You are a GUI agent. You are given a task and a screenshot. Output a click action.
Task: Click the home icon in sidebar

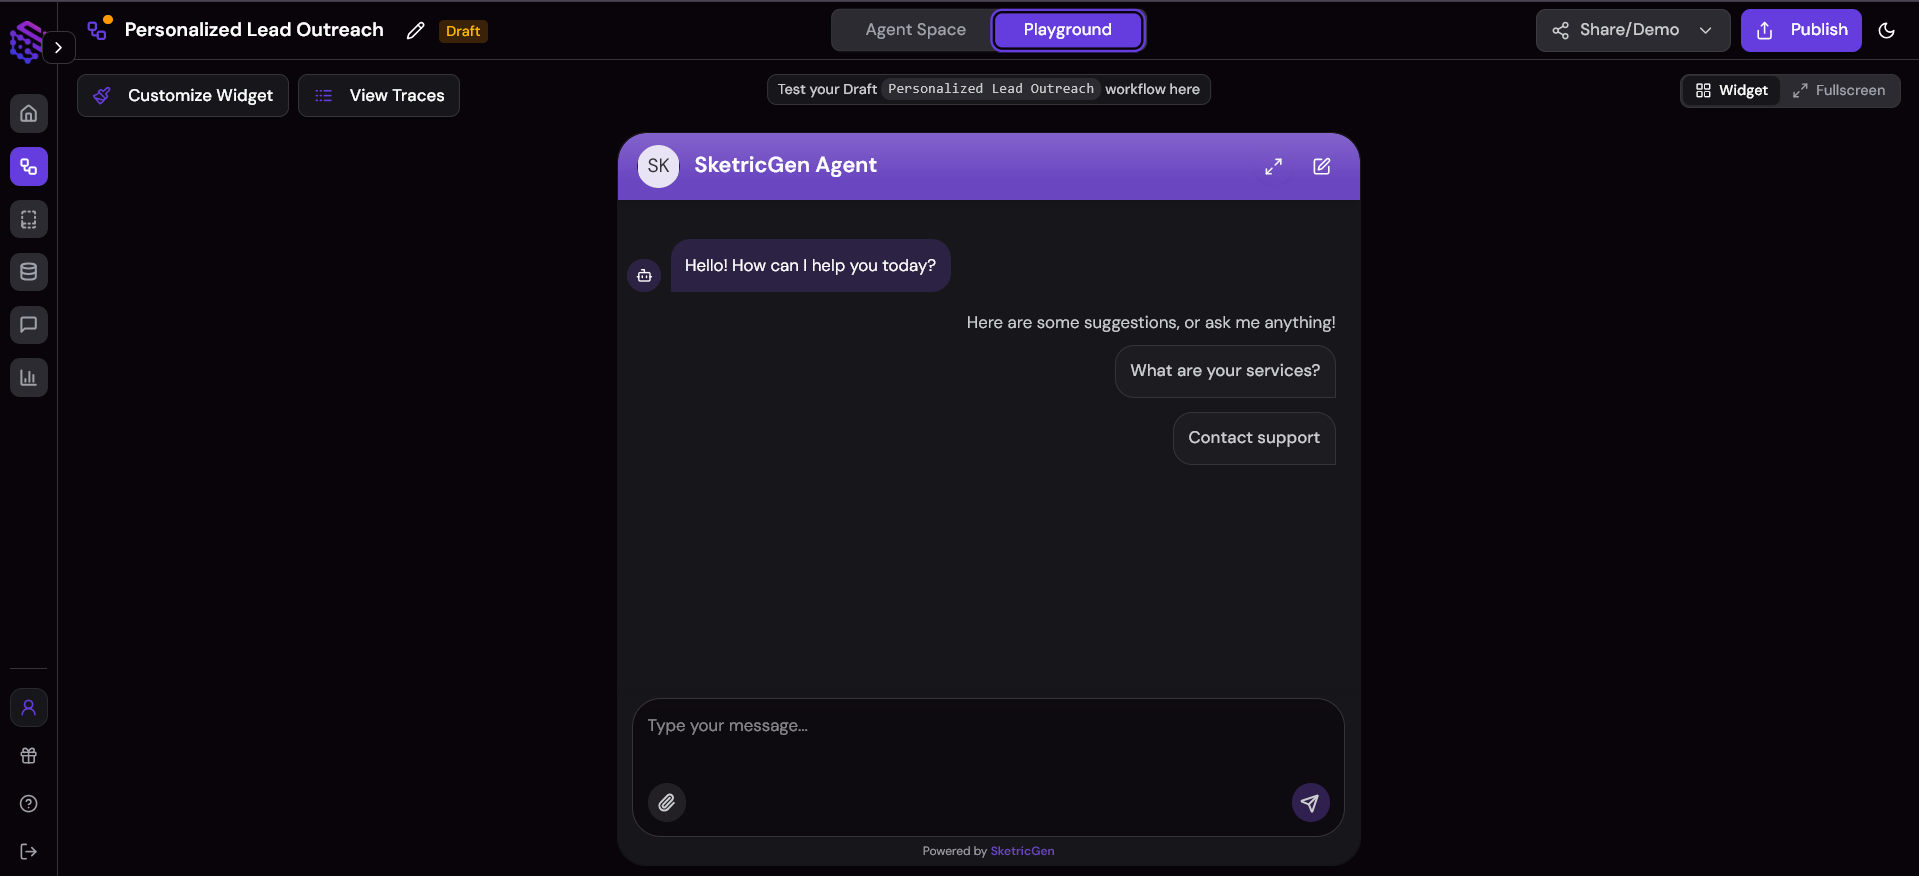tap(29, 114)
